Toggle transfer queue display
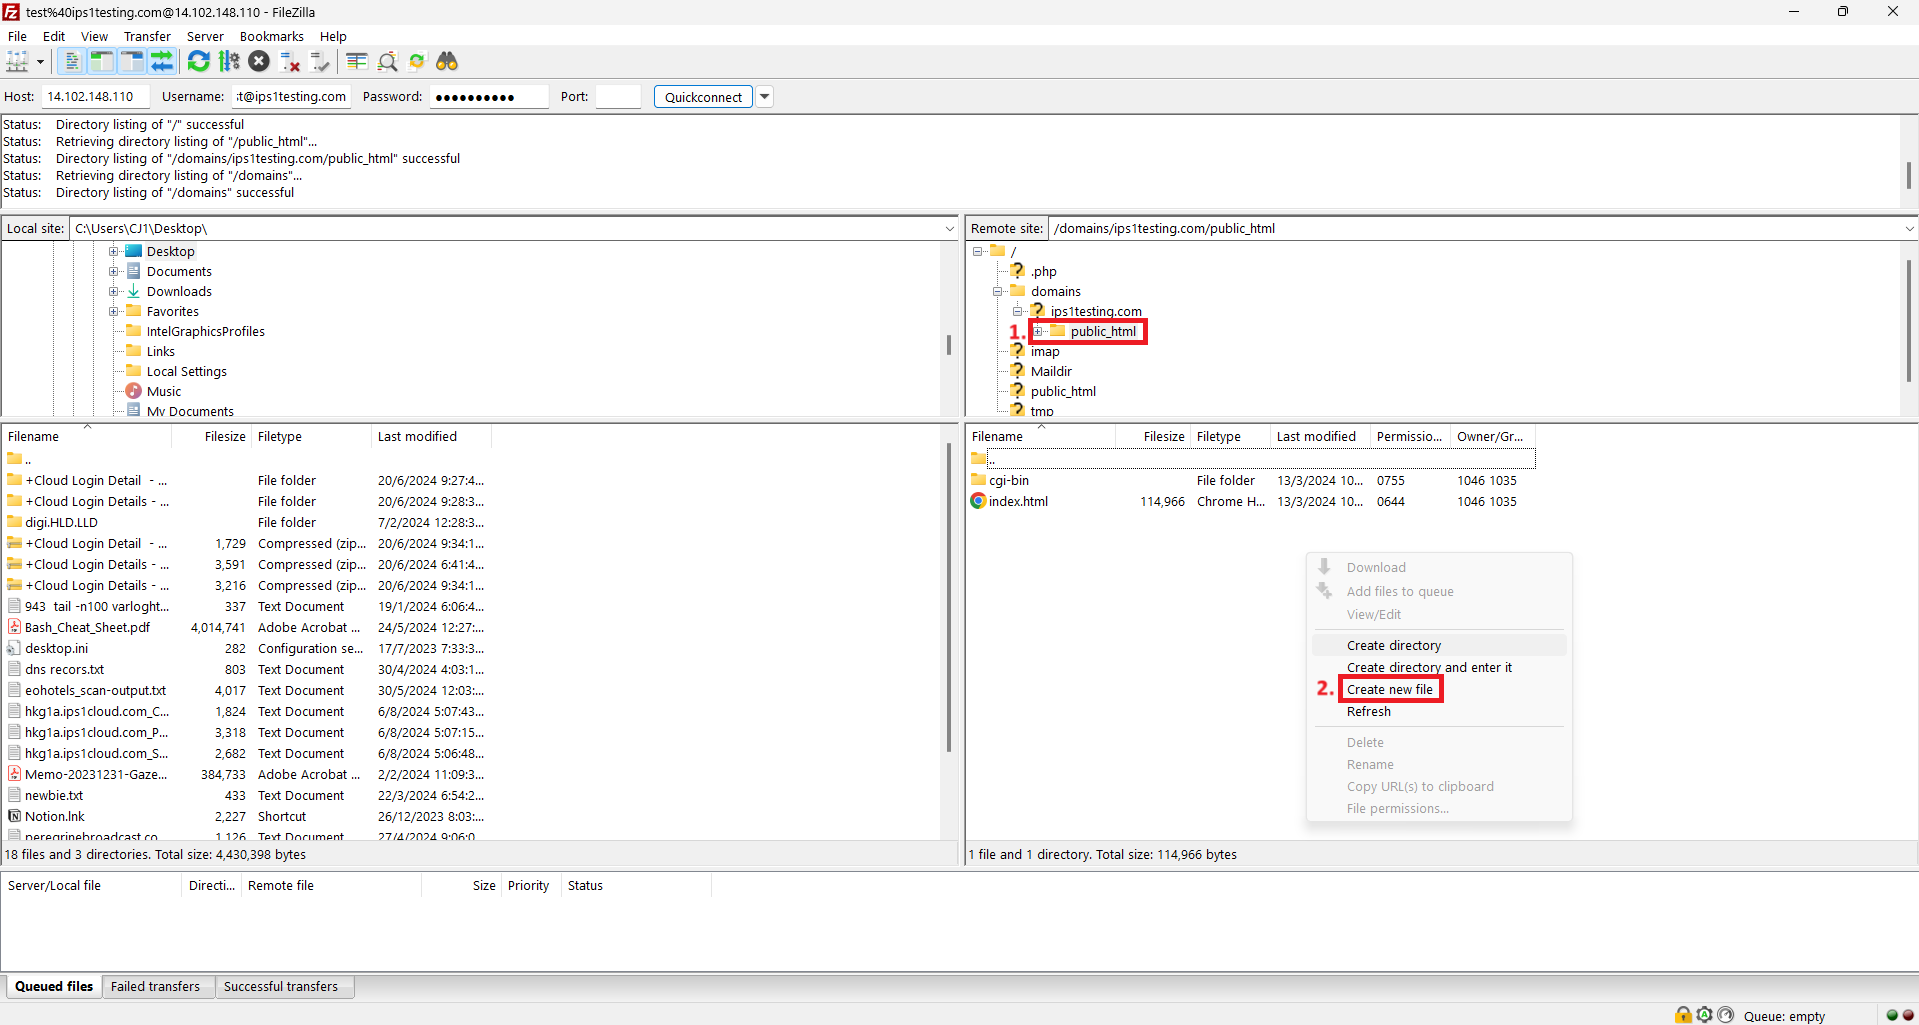1919x1025 pixels. 162,62
